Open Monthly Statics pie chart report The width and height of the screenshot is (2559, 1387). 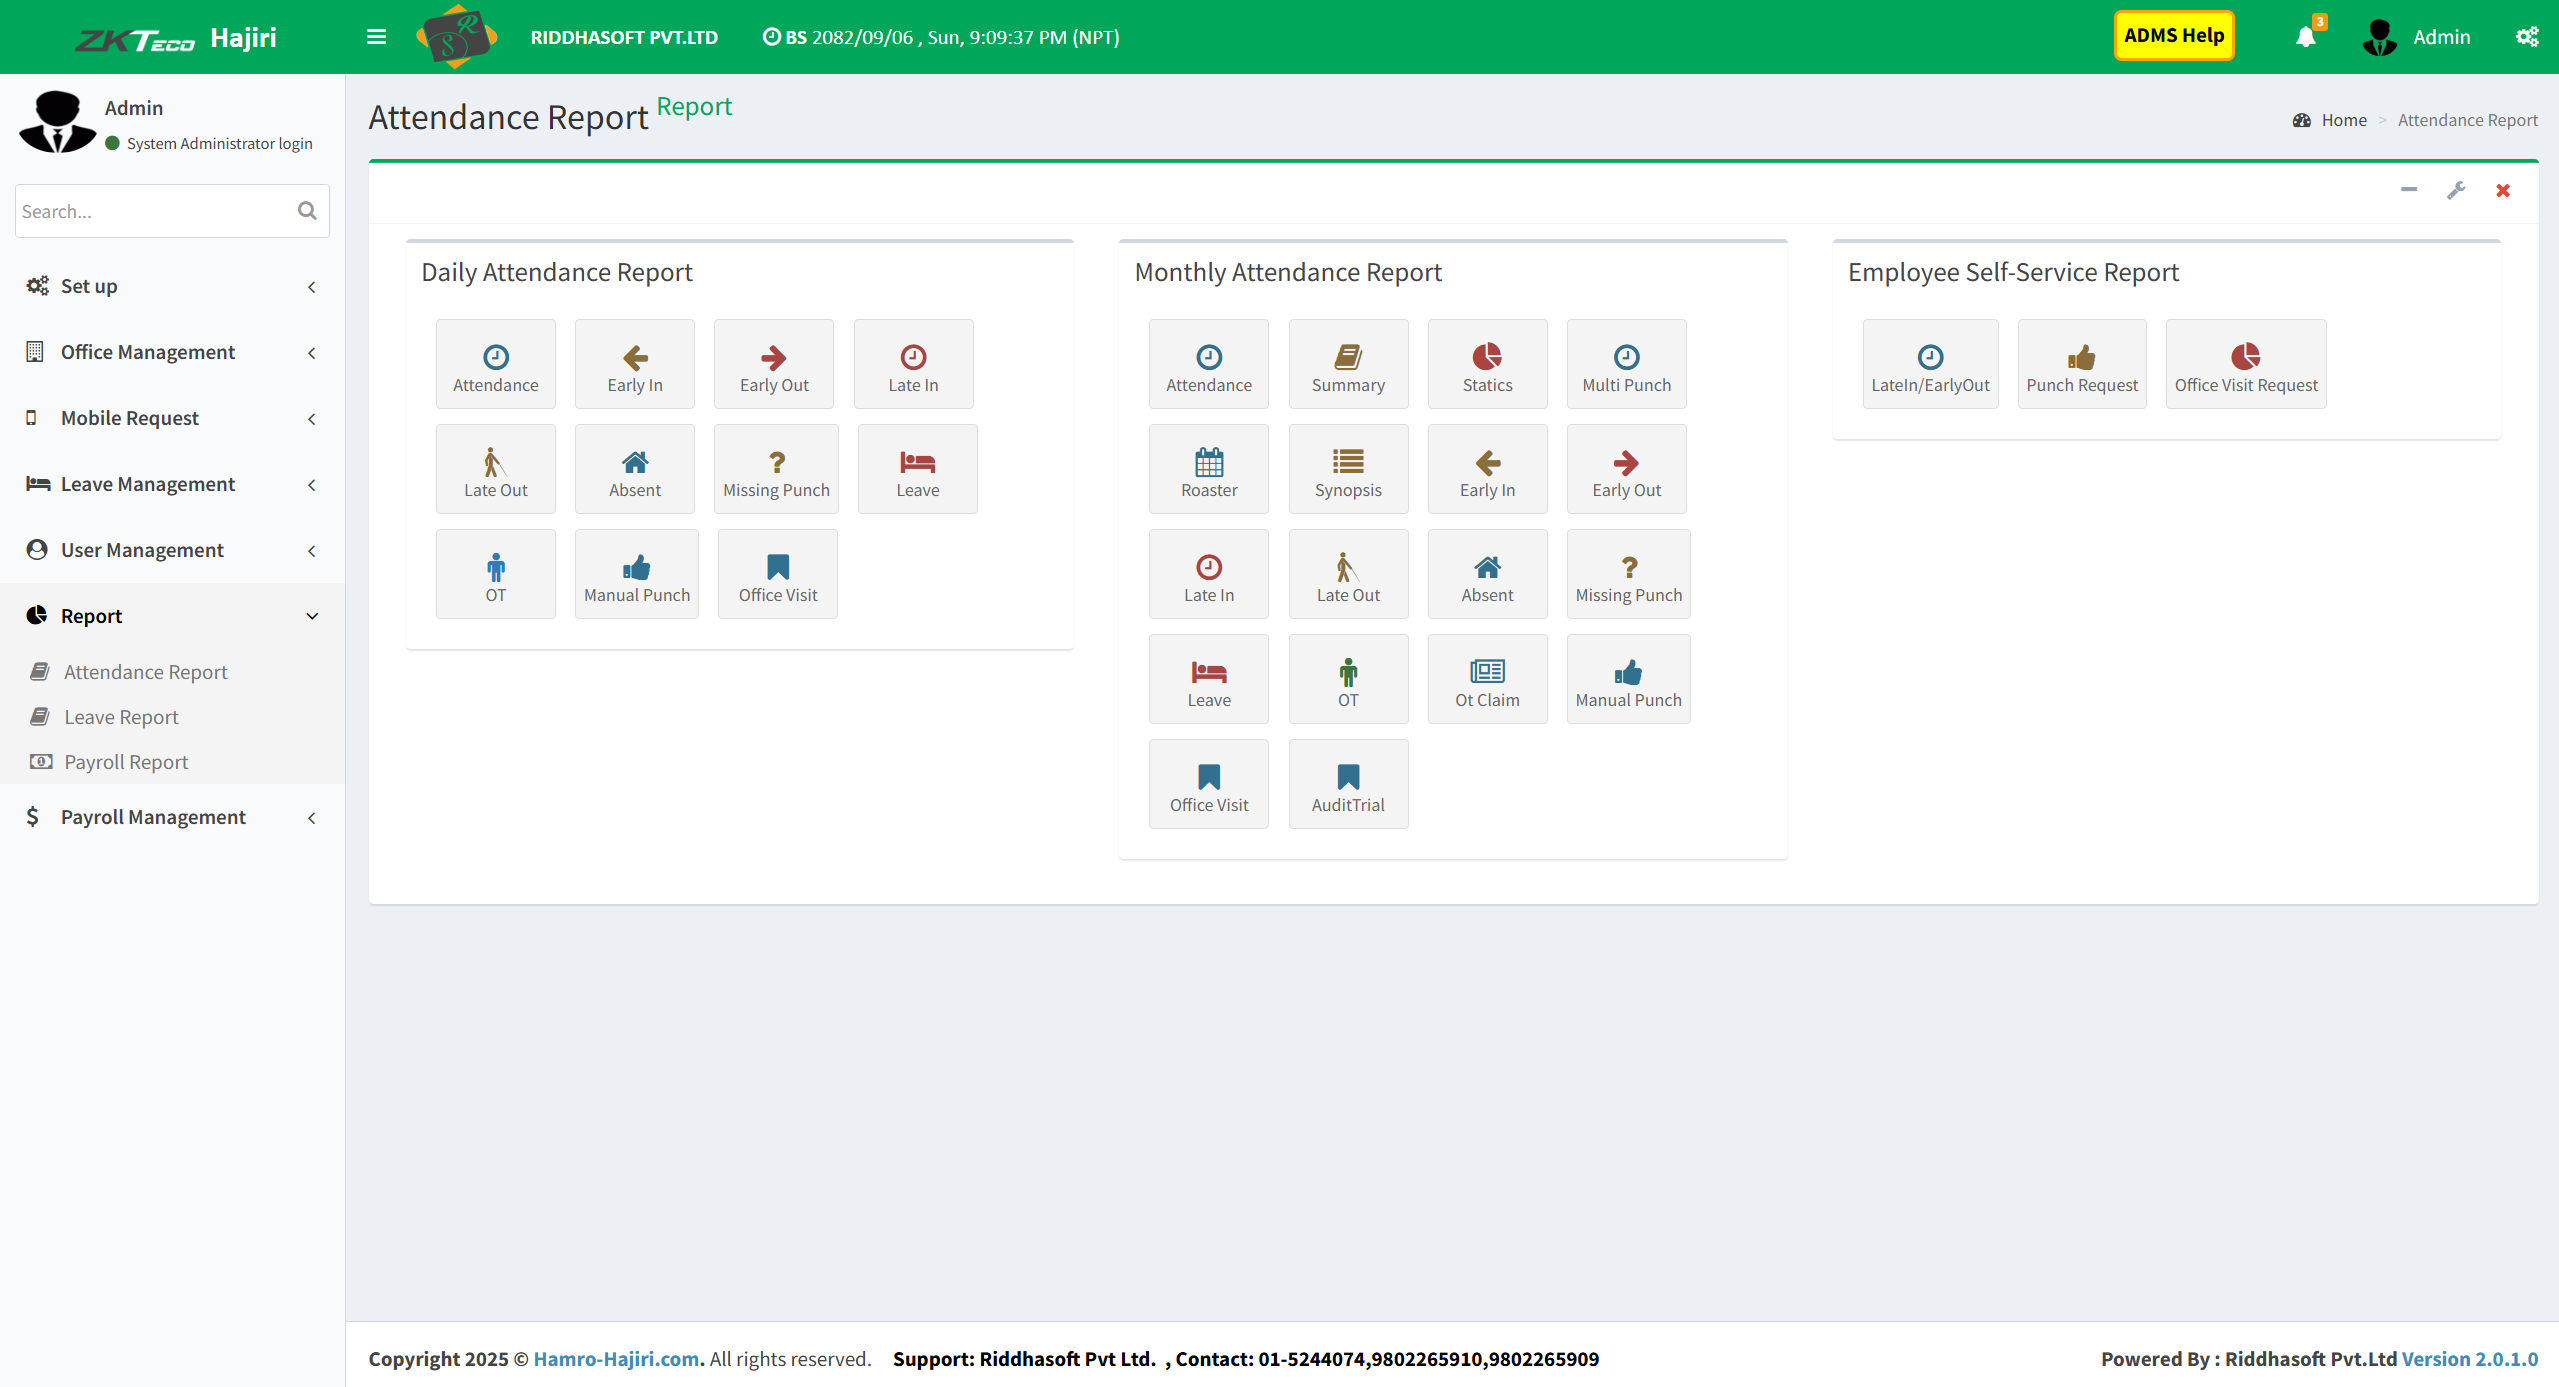pyautogui.click(x=1486, y=366)
